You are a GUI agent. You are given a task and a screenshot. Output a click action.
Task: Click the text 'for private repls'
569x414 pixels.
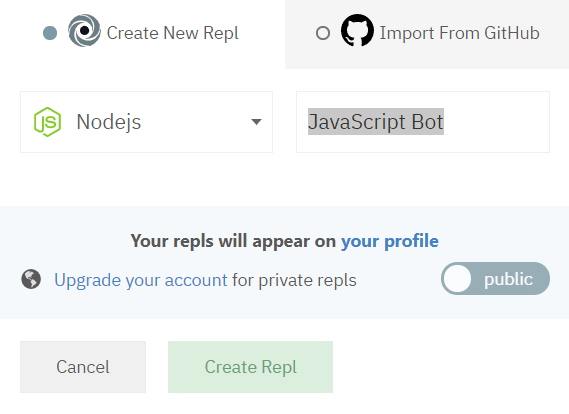[x=294, y=280]
